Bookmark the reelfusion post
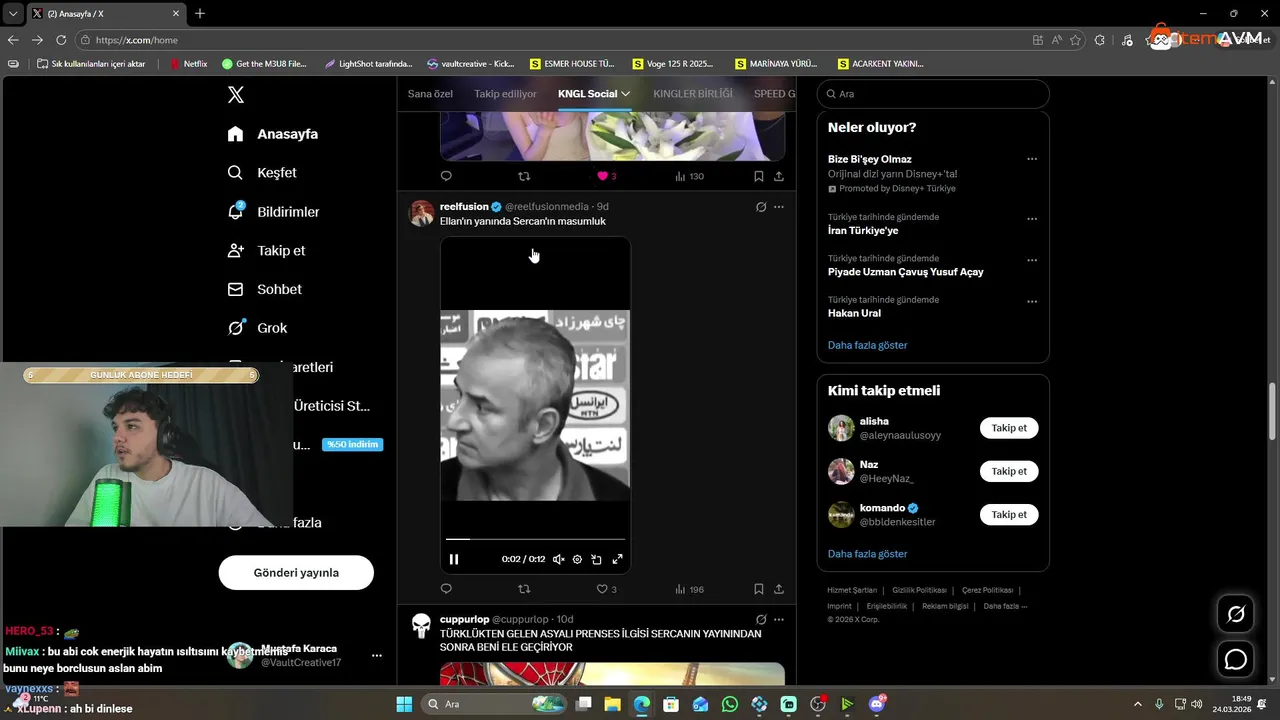Screen dimensions: 1280x720 click(758, 589)
